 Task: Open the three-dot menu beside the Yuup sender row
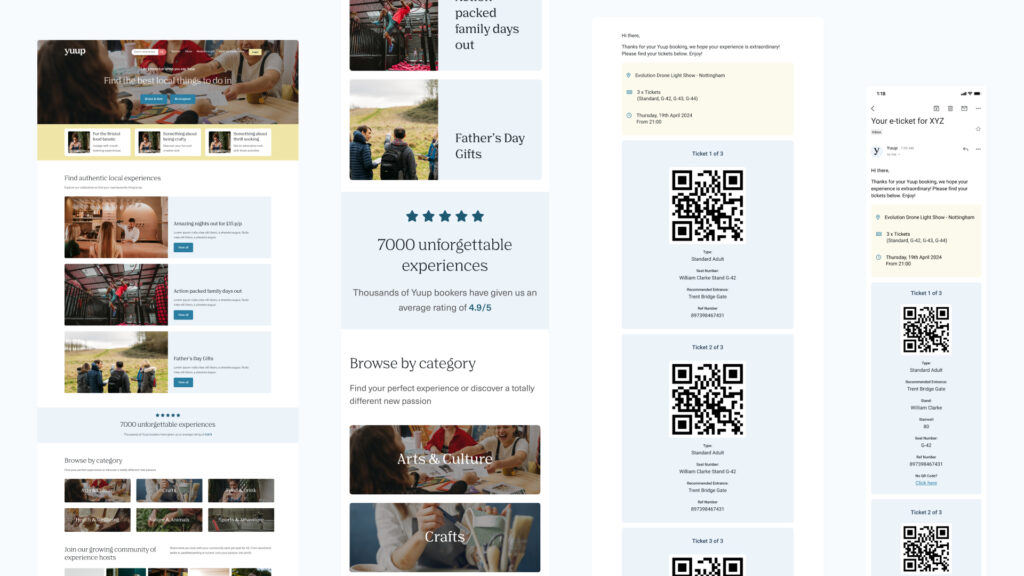pos(978,149)
